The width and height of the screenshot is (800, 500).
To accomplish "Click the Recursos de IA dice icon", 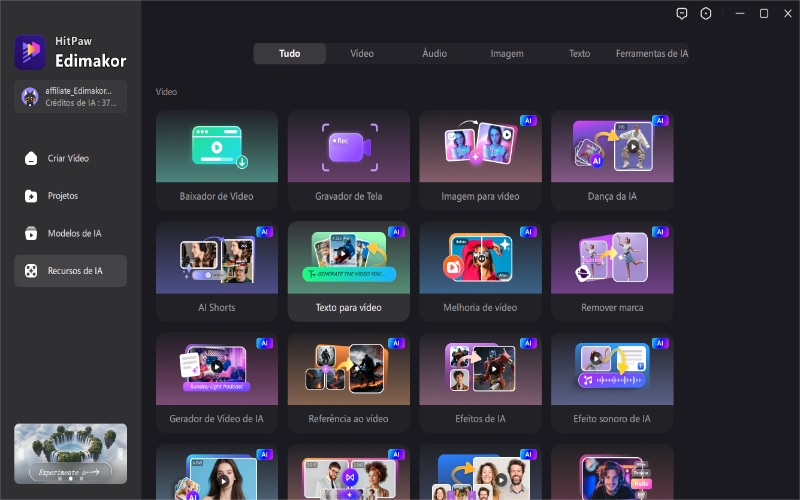I will (31, 271).
